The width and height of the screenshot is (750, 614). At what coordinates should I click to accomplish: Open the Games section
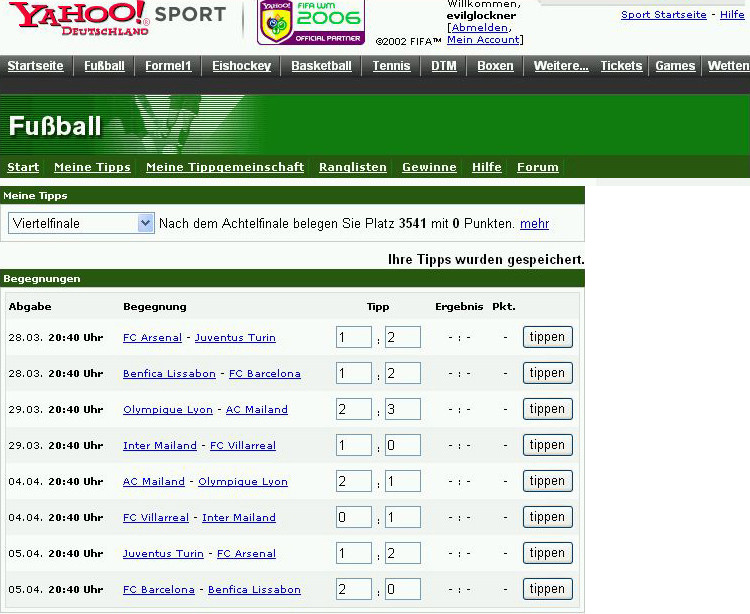[x=675, y=66]
